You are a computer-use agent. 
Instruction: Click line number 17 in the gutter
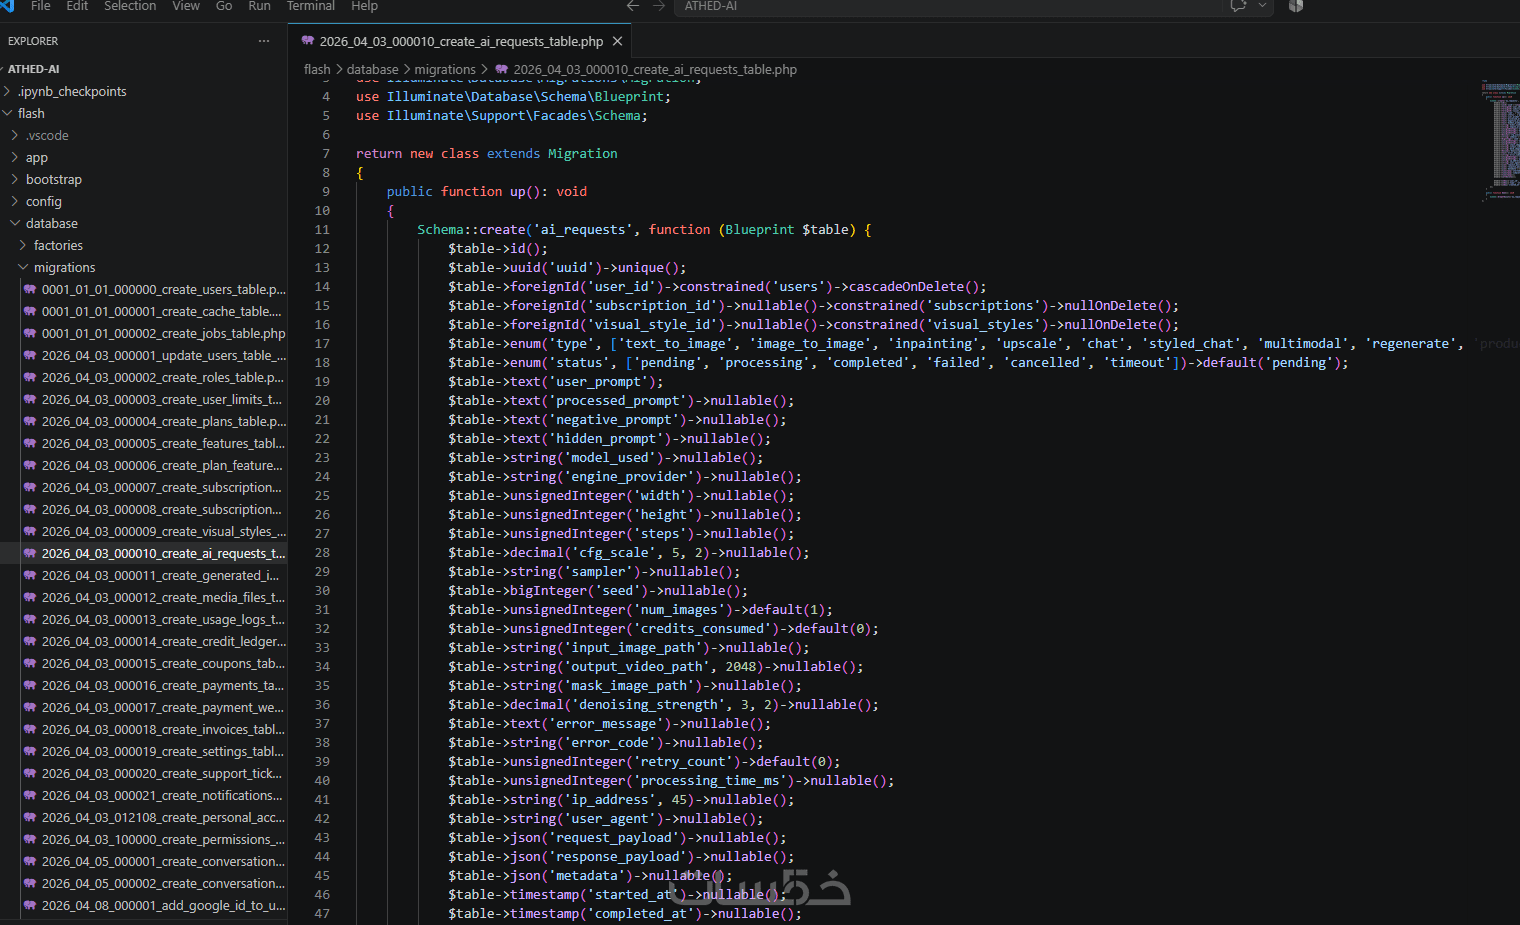pyautogui.click(x=322, y=343)
